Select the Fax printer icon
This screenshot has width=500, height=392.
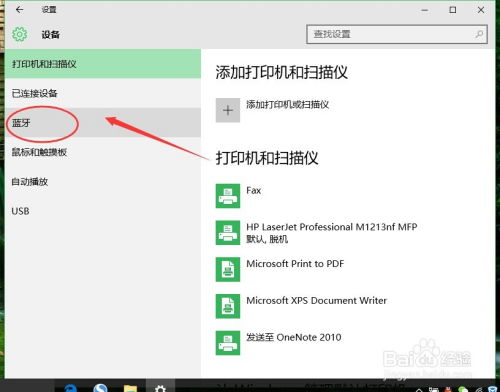tap(228, 196)
